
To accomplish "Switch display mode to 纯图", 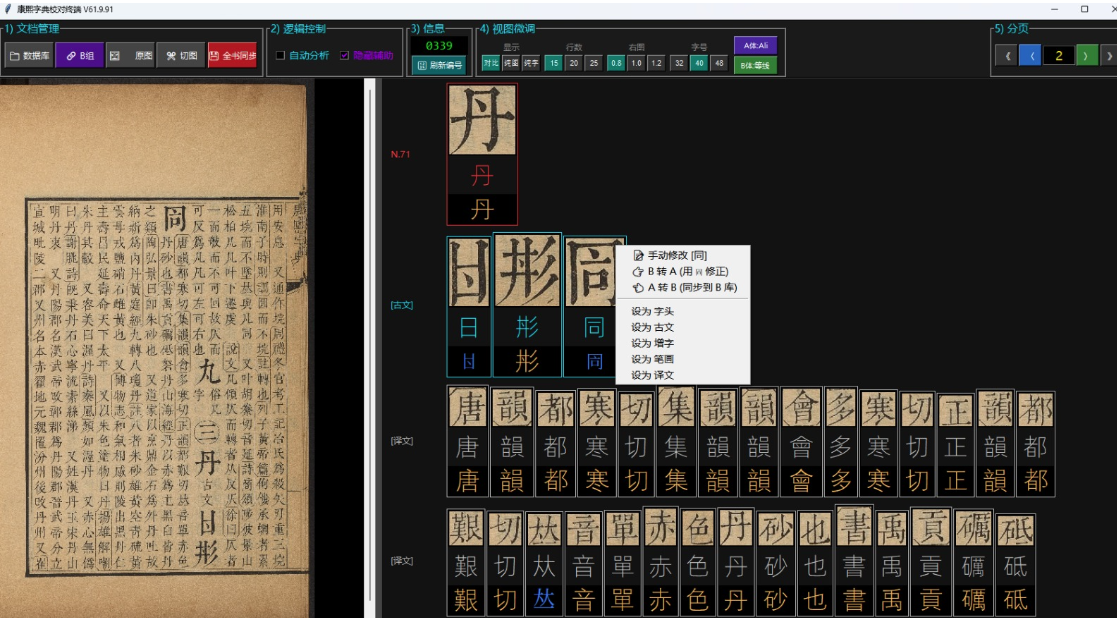I will 511,63.
